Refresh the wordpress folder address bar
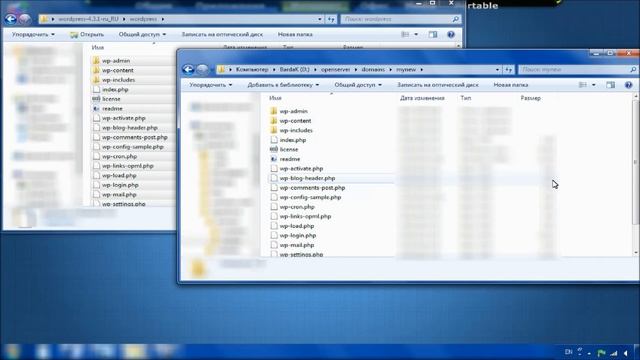 click(331, 19)
